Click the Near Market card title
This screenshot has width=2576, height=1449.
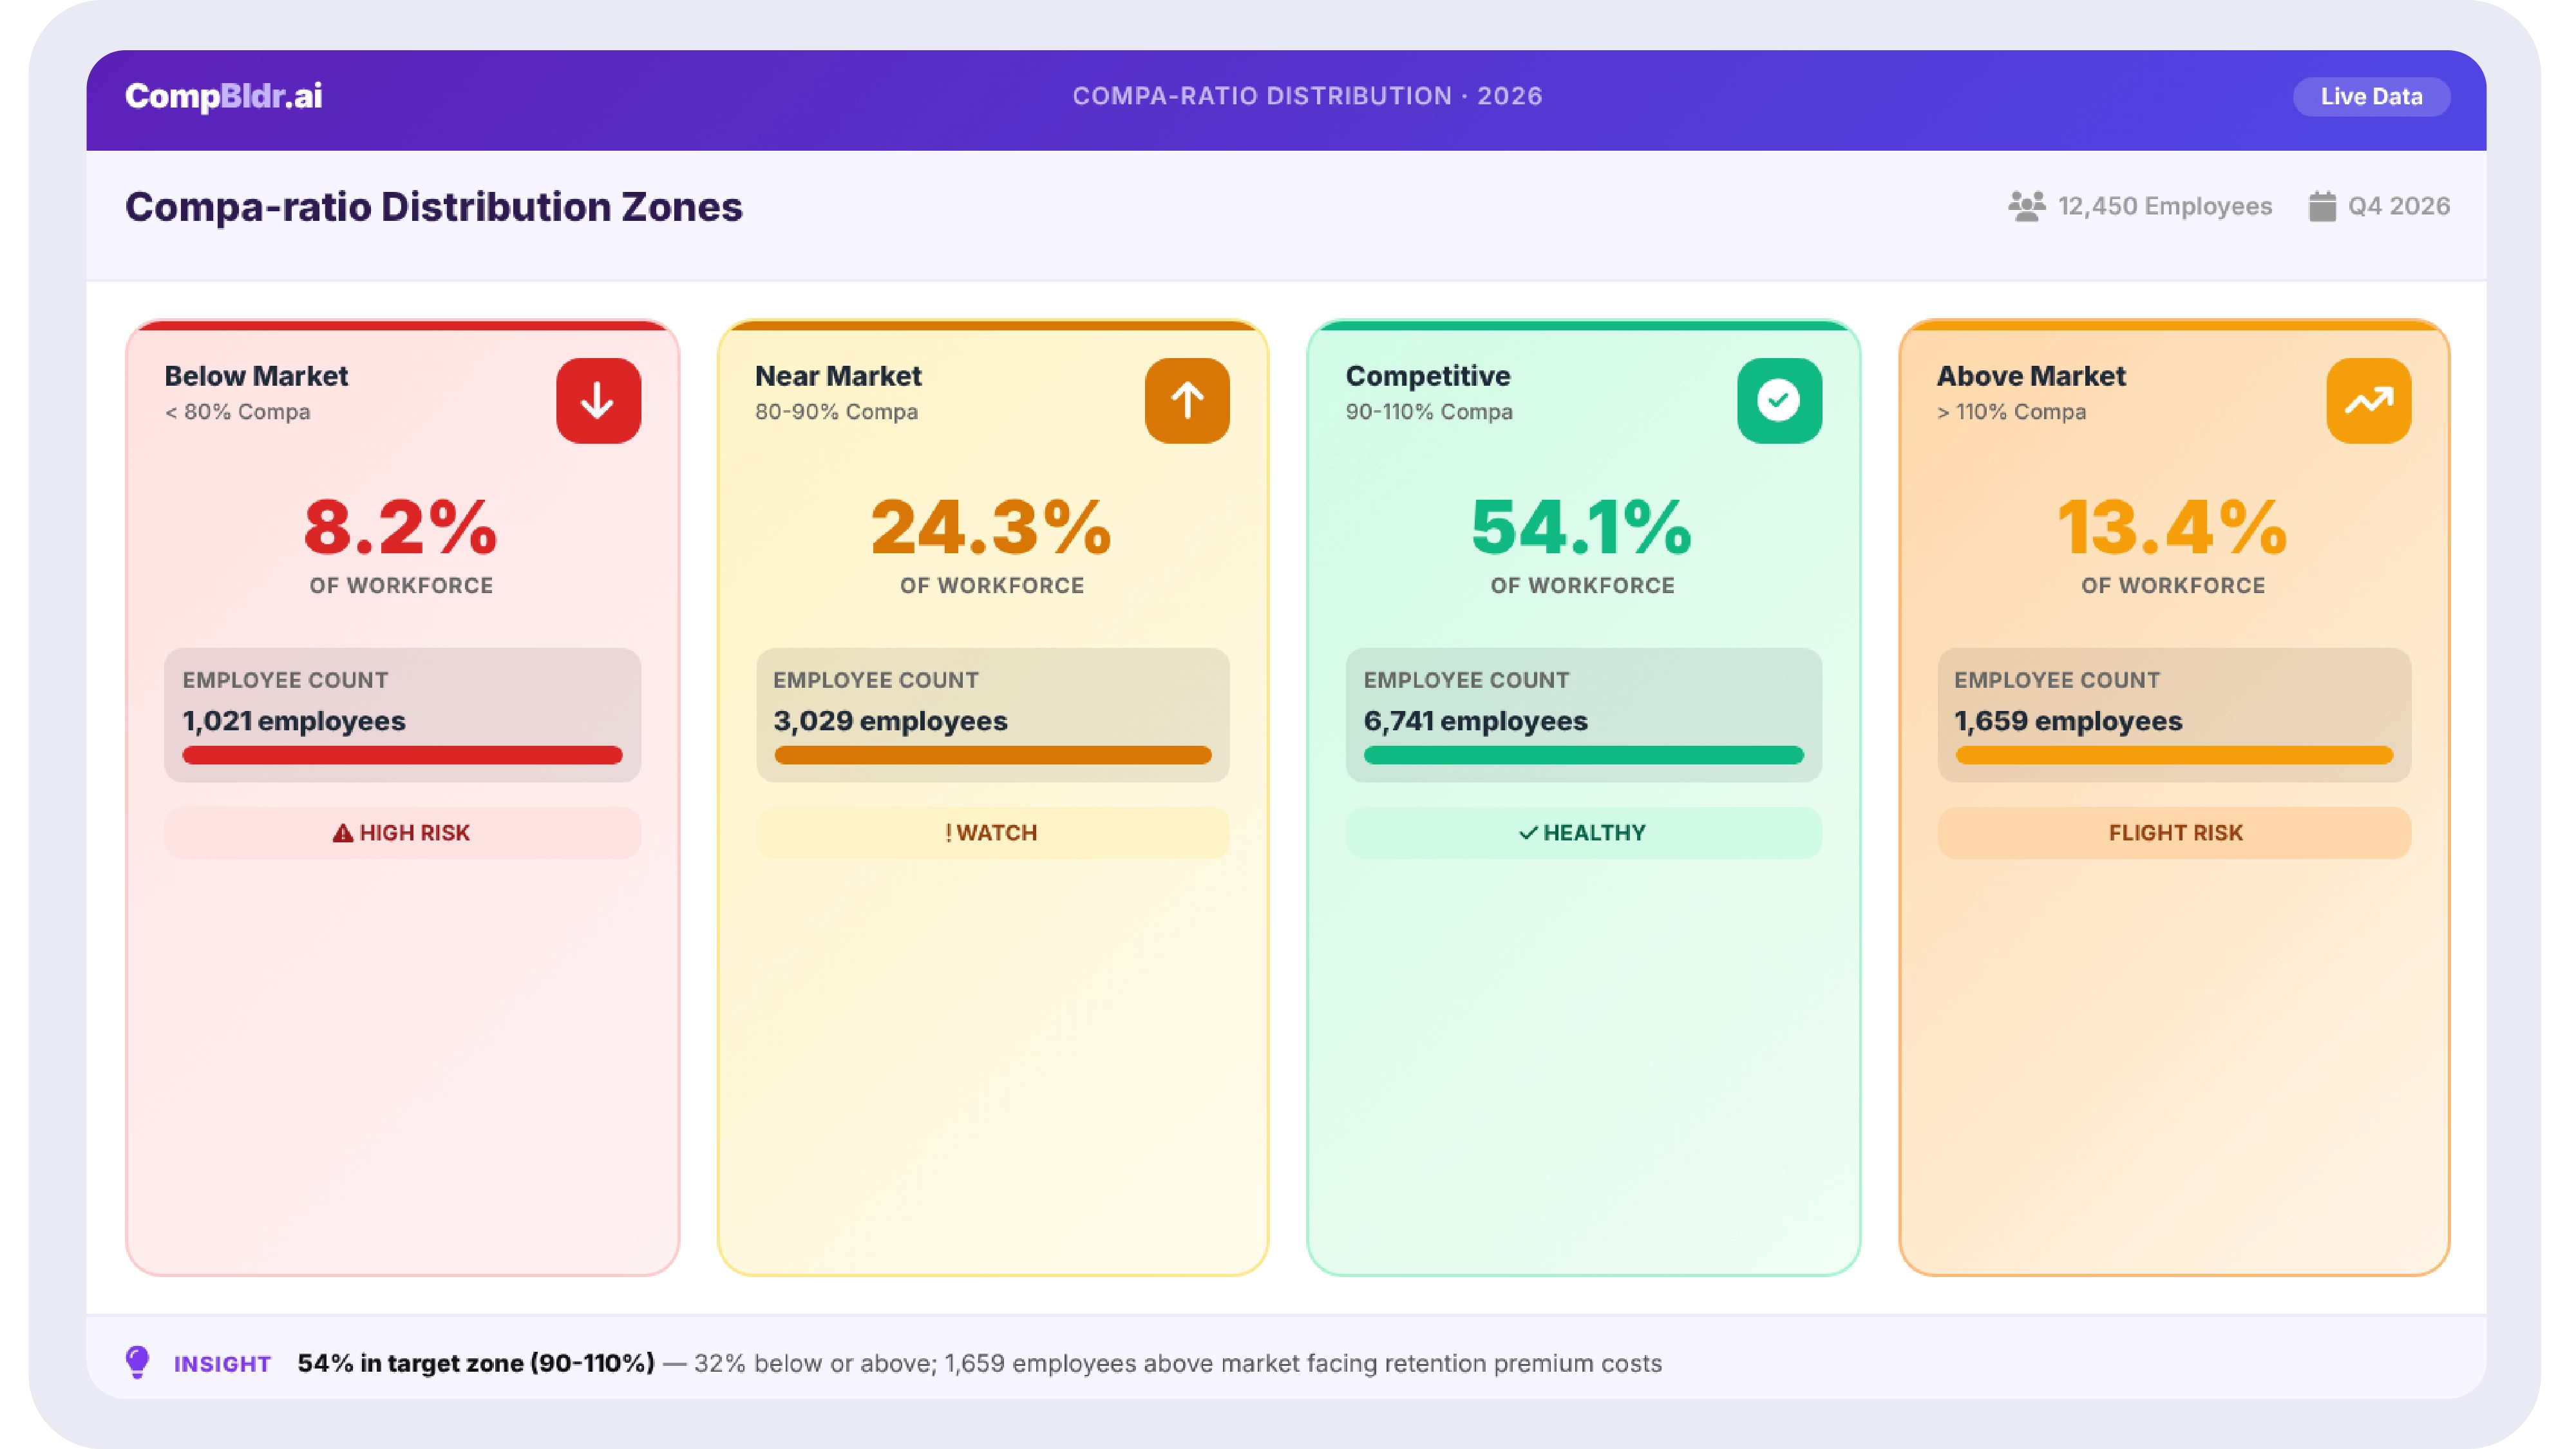[x=838, y=376]
